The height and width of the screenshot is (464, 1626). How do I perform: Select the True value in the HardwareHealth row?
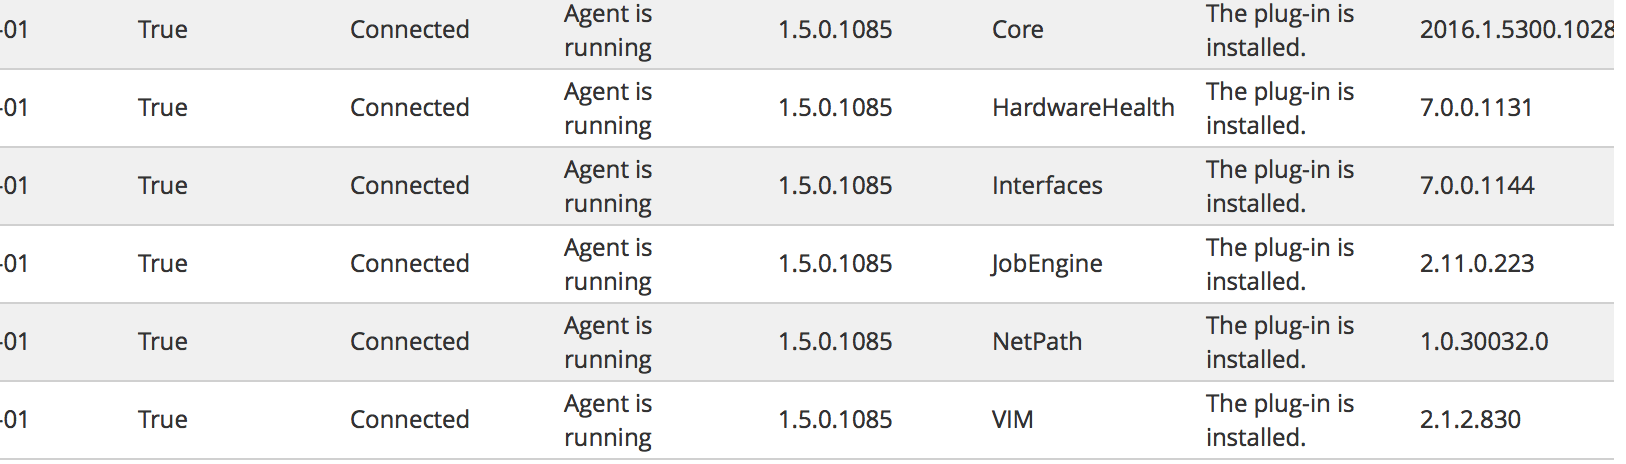pos(163,108)
